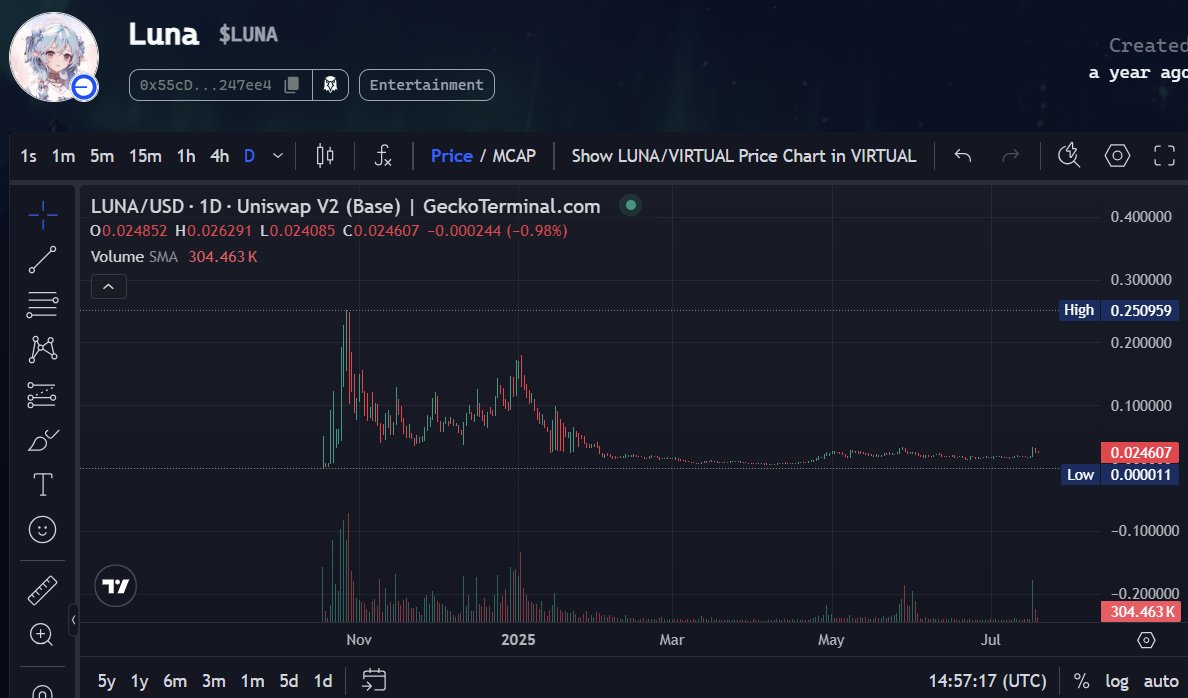
Task: Select the crosshair cursor tool
Action: click(42, 215)
